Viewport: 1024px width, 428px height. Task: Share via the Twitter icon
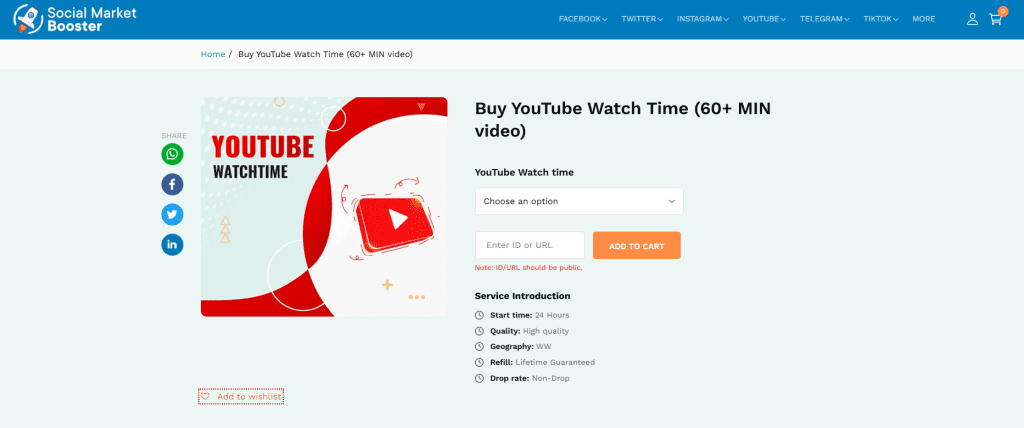point(172,215)
